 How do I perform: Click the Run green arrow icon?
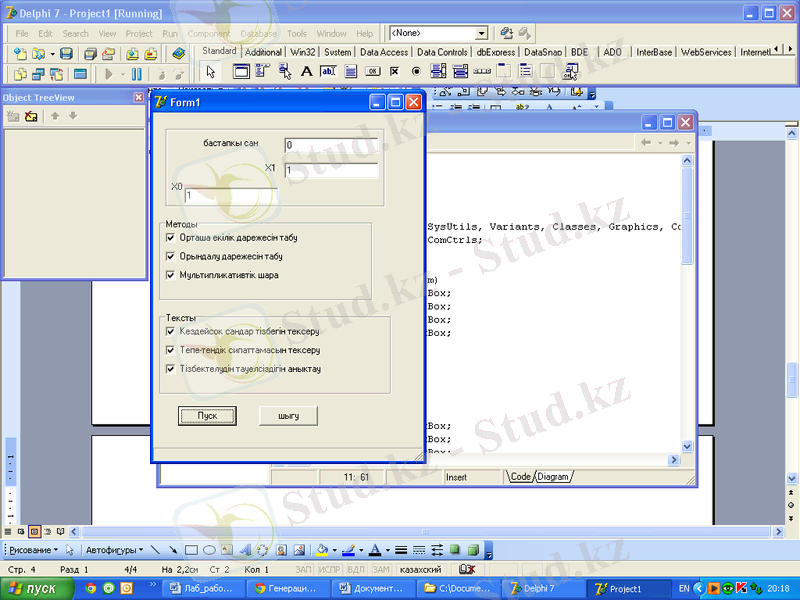(108, 74)
